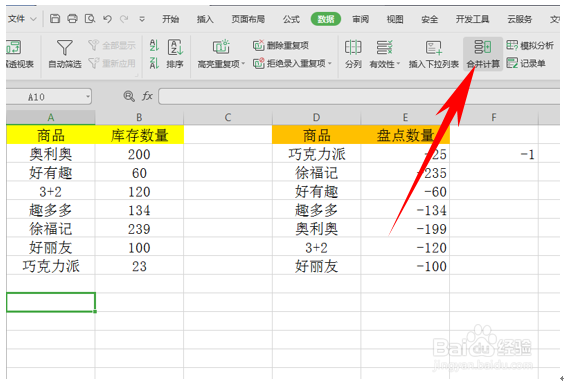Switch to the 审阅 tab
This screenshot has height=385, width=564.
(360, 19)
